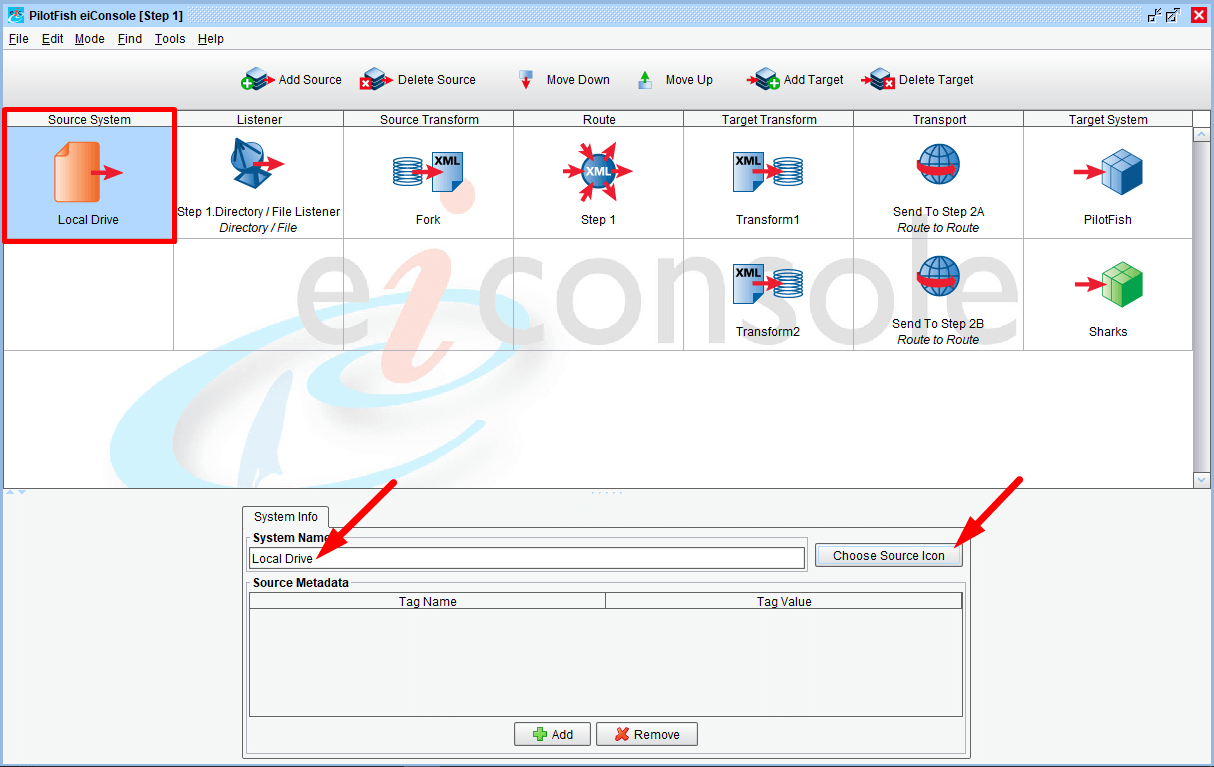The image size is (1214, 767).
Task: Open the File menu
Action: point(19,39)
